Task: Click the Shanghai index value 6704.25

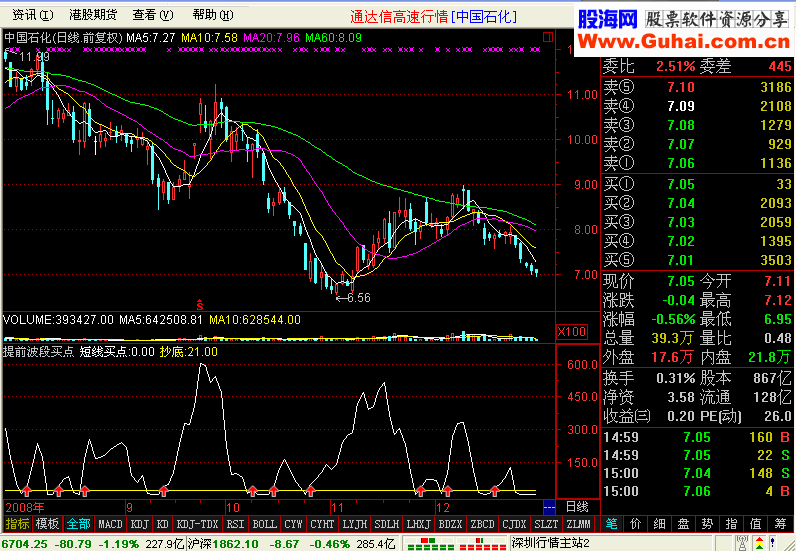Action: coord(25,544)
